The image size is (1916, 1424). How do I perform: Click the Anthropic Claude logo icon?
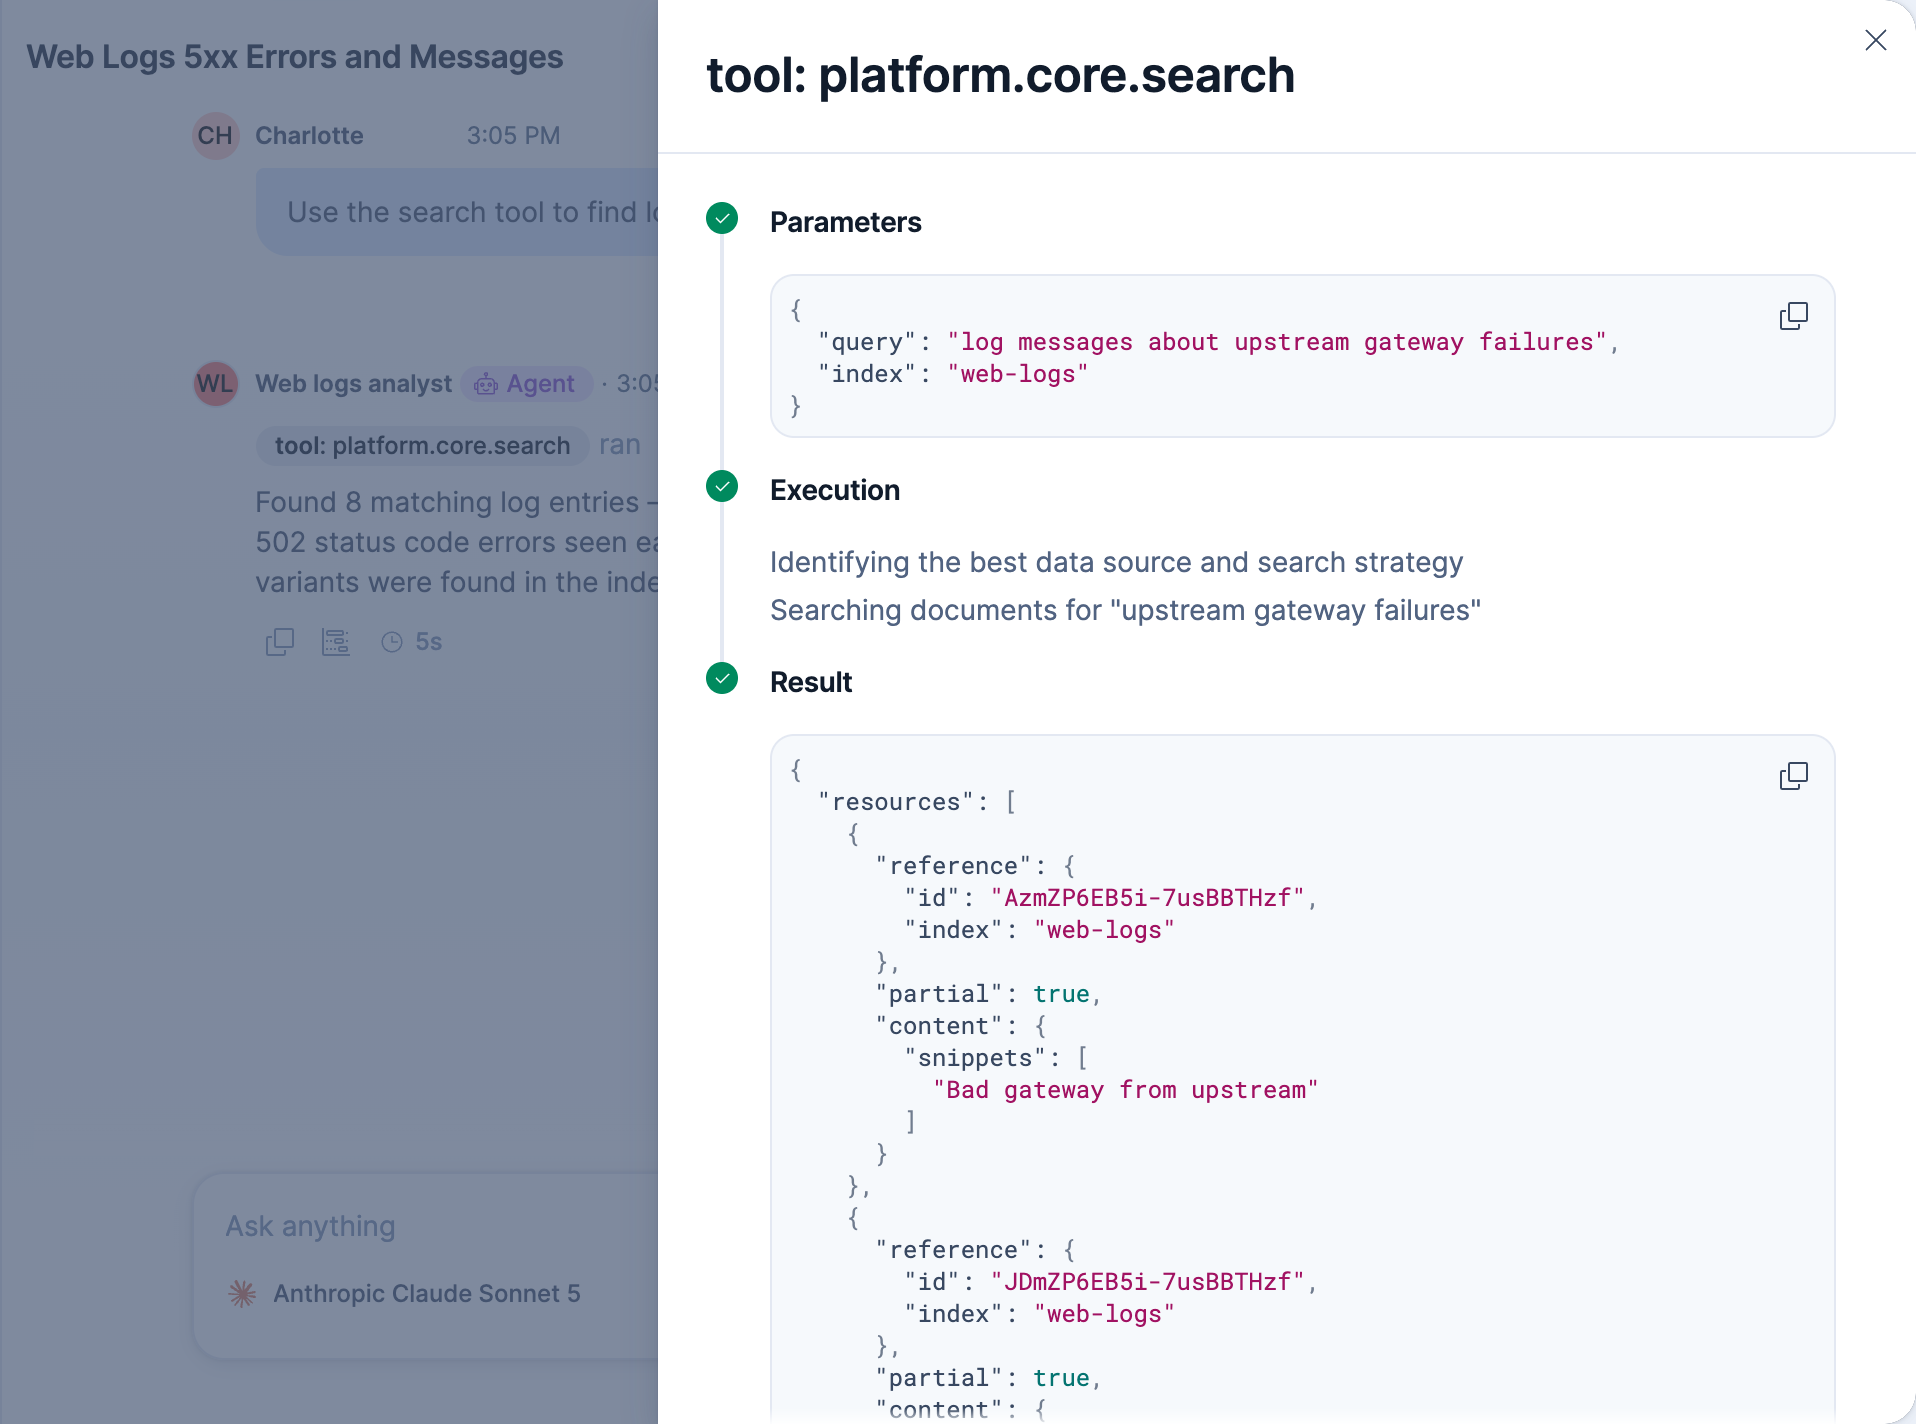click(x=242, y=1293)
